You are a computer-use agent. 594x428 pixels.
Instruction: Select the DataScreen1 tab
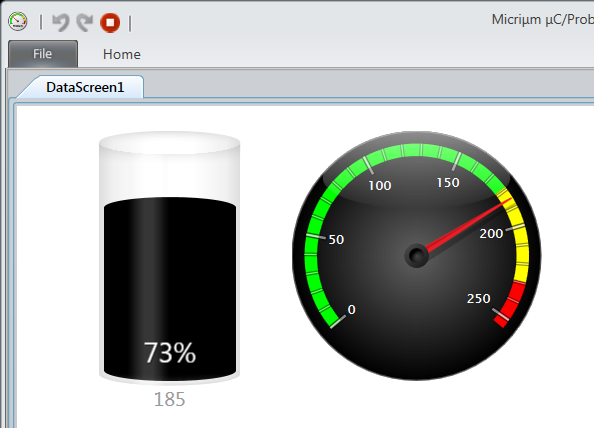pos(85,87)
